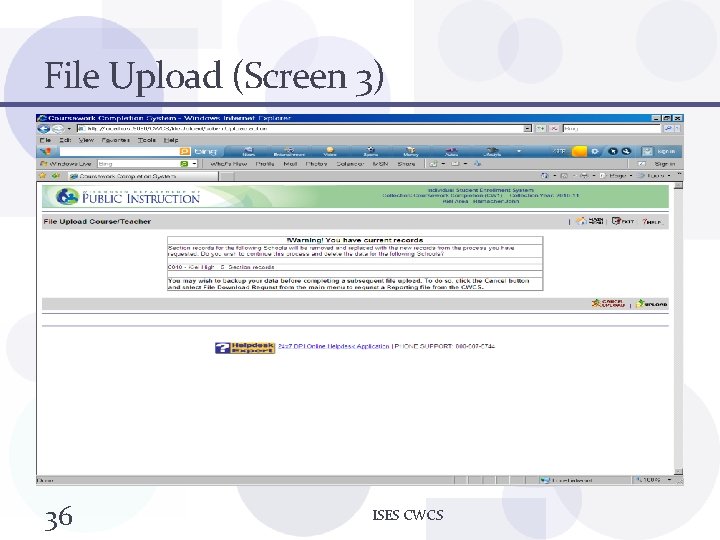Click Mail on Windows Live toolbar
The width and height of the screenshot is (720, 540).
pos(290,163)
